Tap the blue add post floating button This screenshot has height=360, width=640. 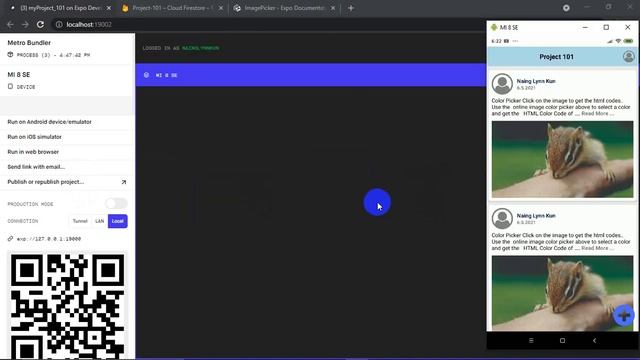pyautogui.click(x=624, y=315)
